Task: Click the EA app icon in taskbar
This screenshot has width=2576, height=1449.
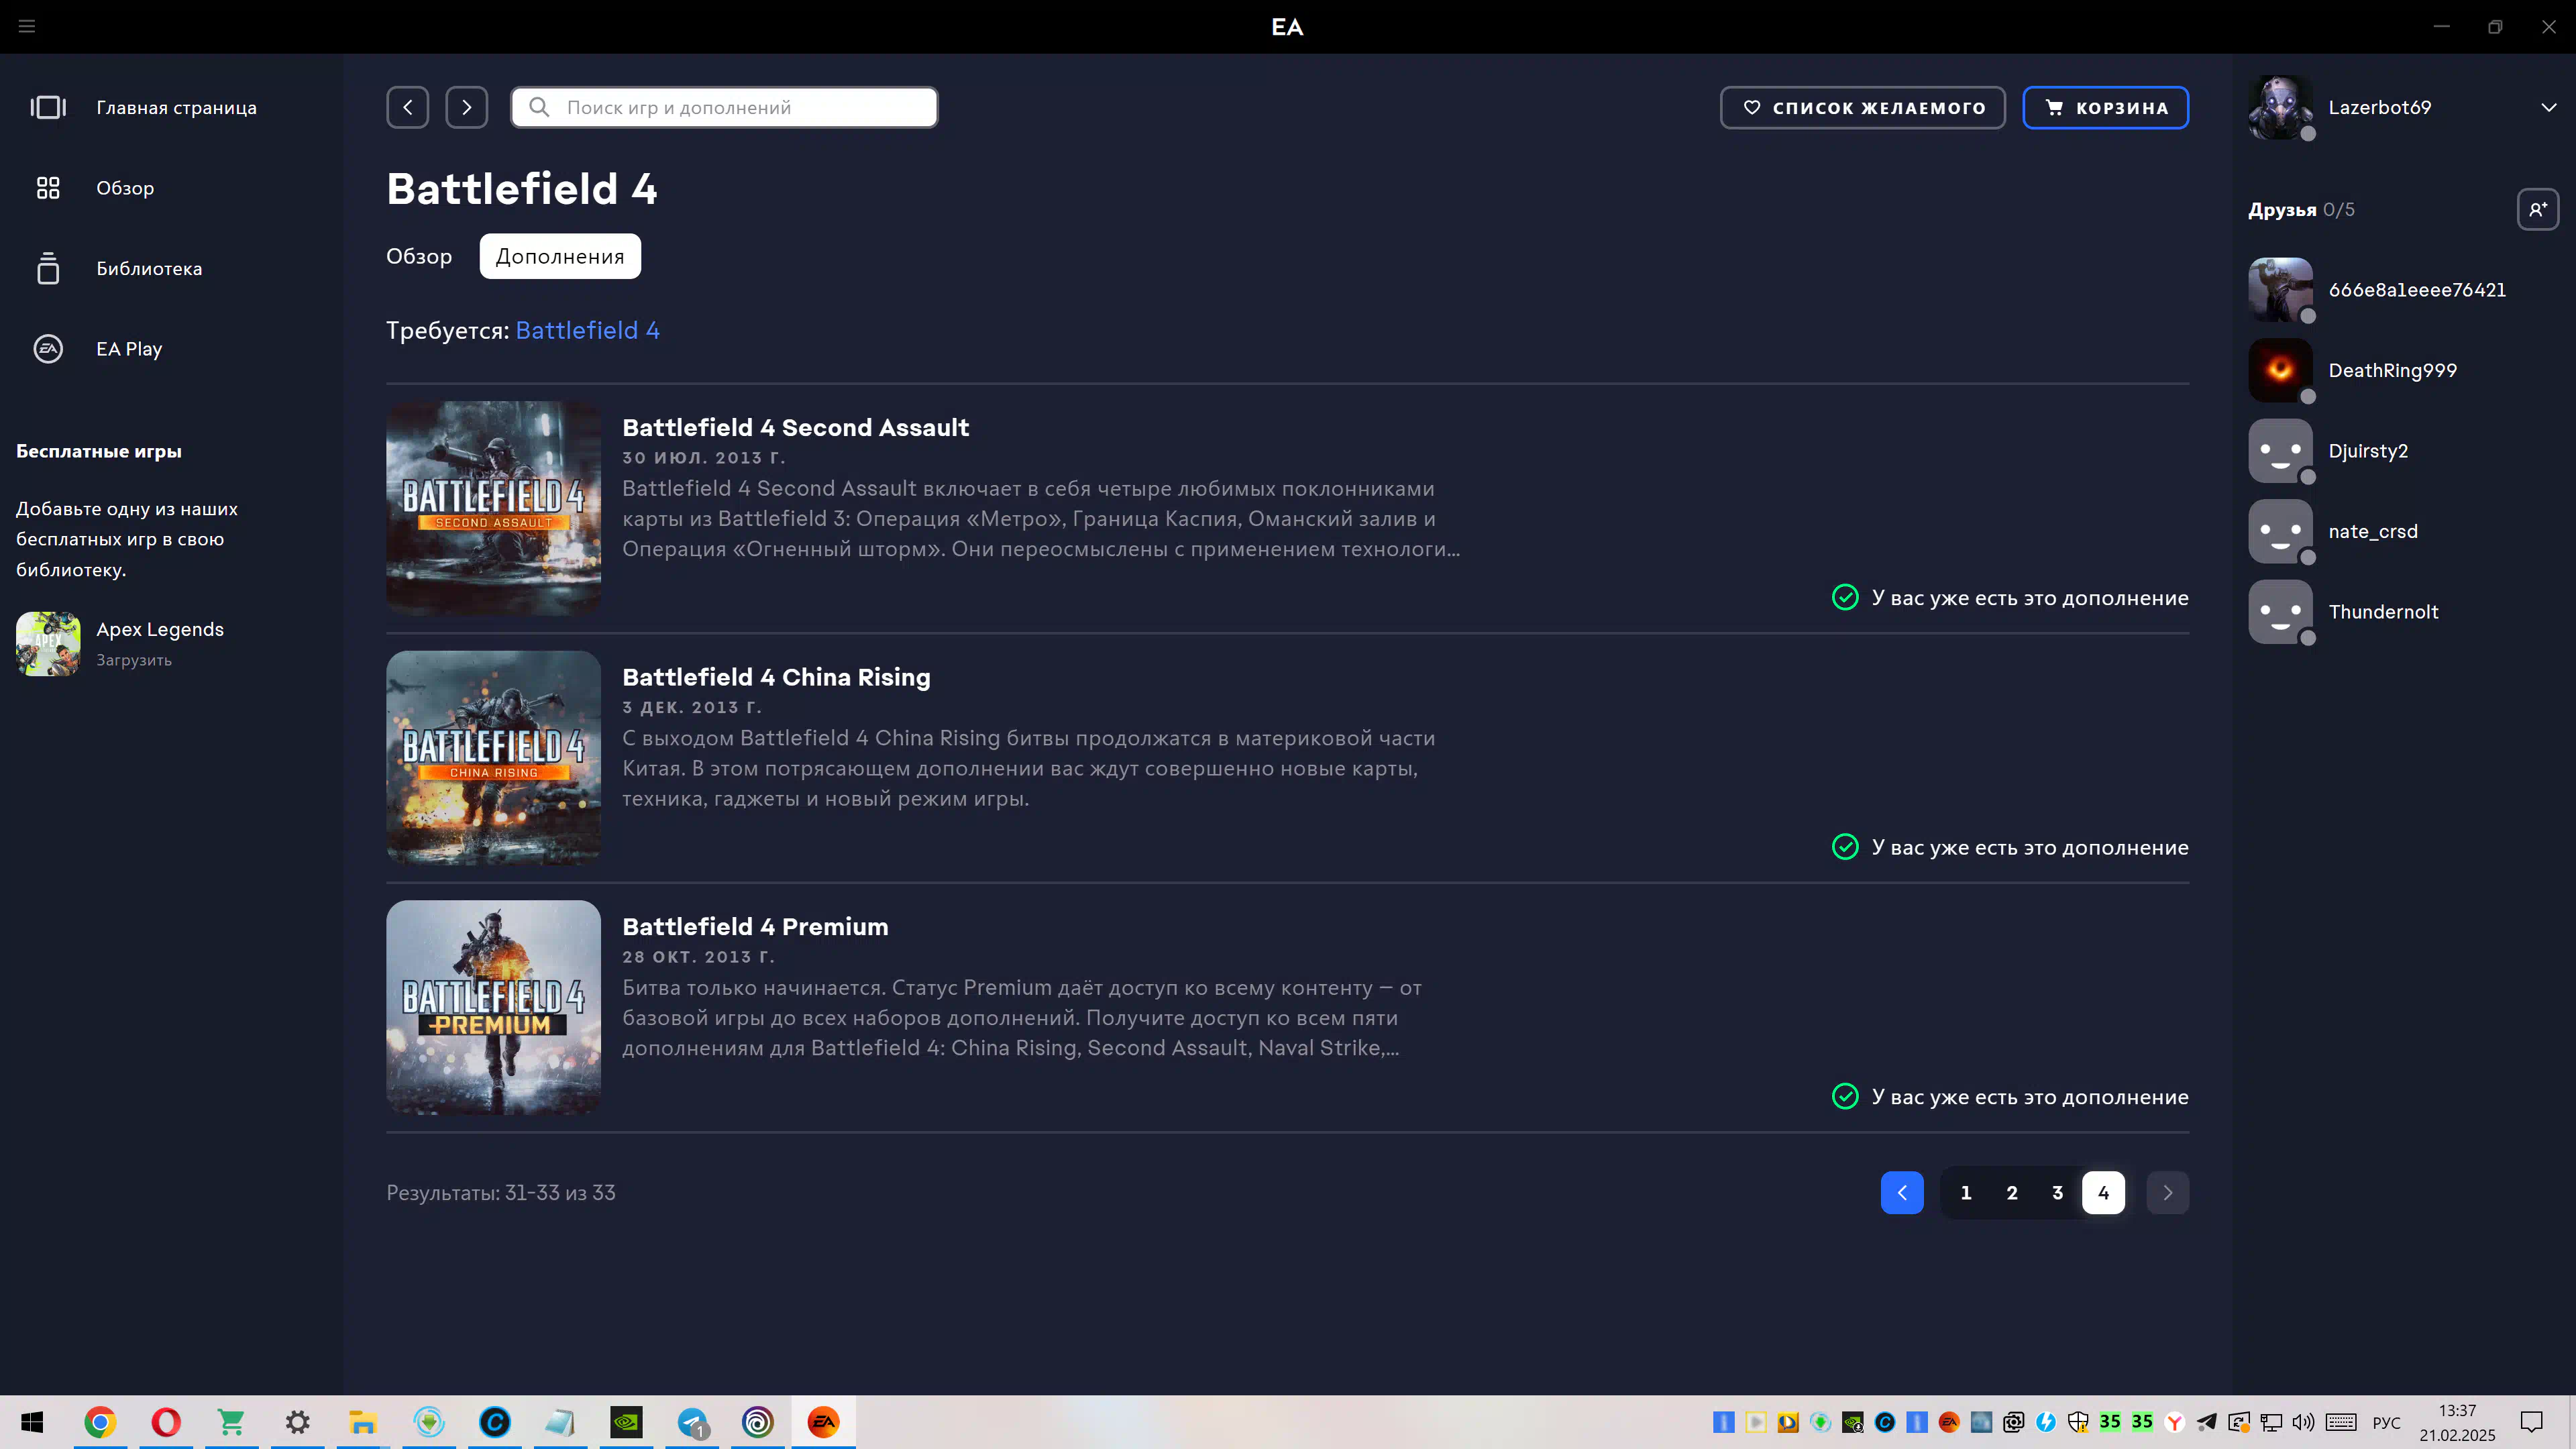Action: [824, 1422]
